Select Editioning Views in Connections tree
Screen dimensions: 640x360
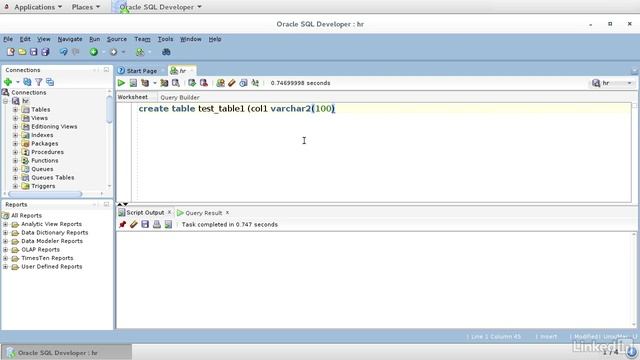click(x=54, y=127)
